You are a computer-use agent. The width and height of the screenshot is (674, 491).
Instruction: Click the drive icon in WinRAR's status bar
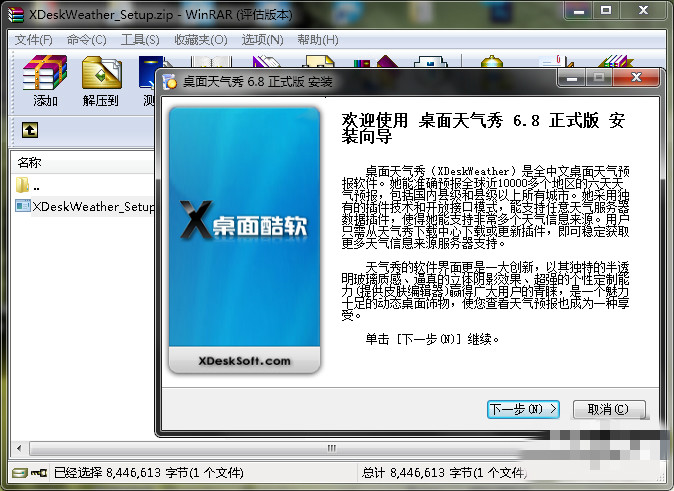(x=19, y=473)
